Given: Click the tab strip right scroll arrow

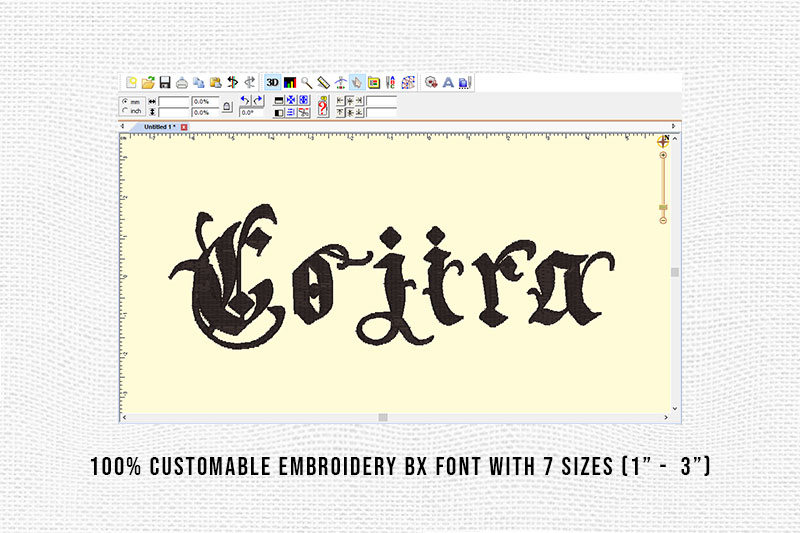Looking at the screenshot, I should click(x=673, y=126).
